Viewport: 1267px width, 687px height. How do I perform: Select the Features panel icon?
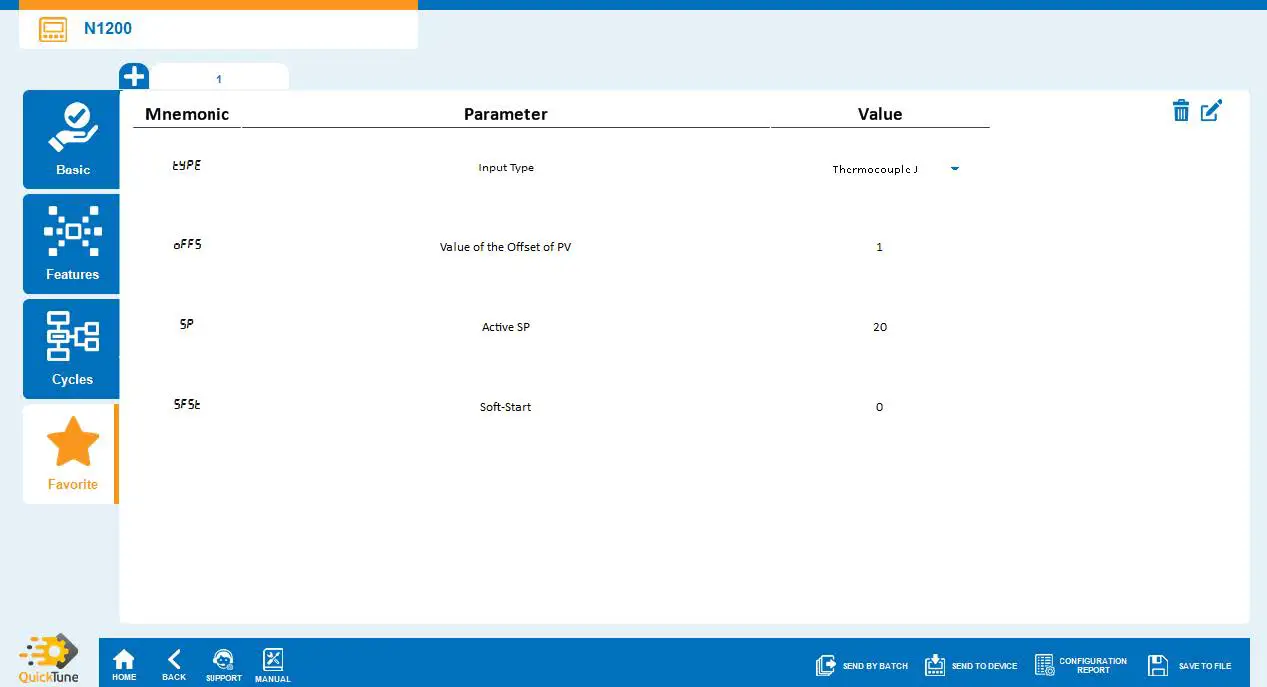pyautogui.click(x=71, y=243)
